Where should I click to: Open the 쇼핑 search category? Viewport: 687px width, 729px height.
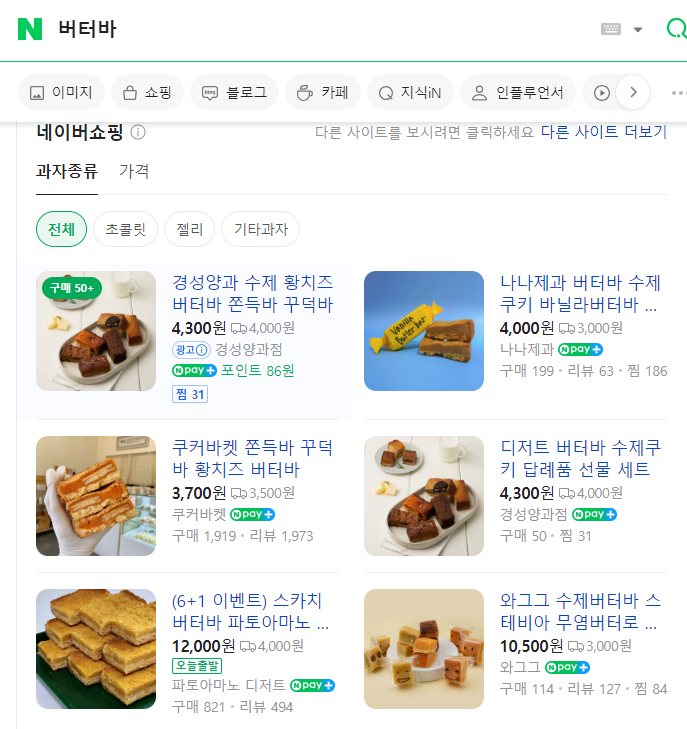point(147,93)
